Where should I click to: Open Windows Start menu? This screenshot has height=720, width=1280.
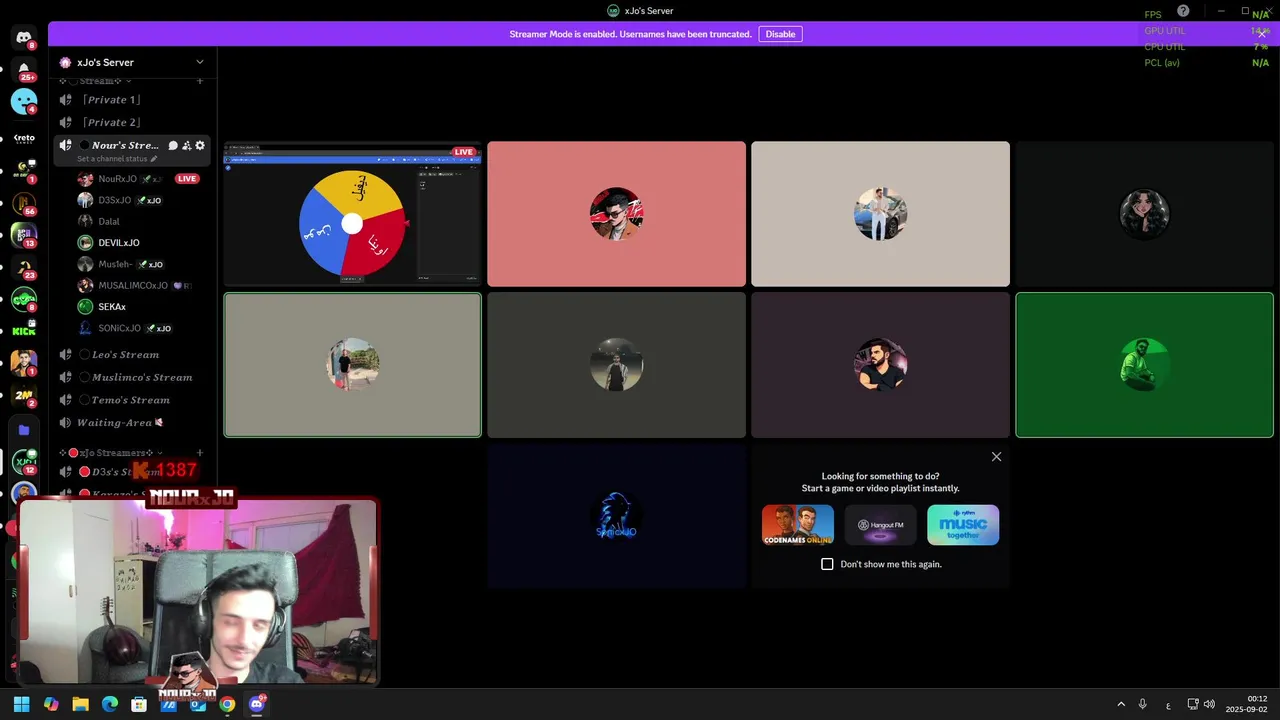(x=22, y=704)
